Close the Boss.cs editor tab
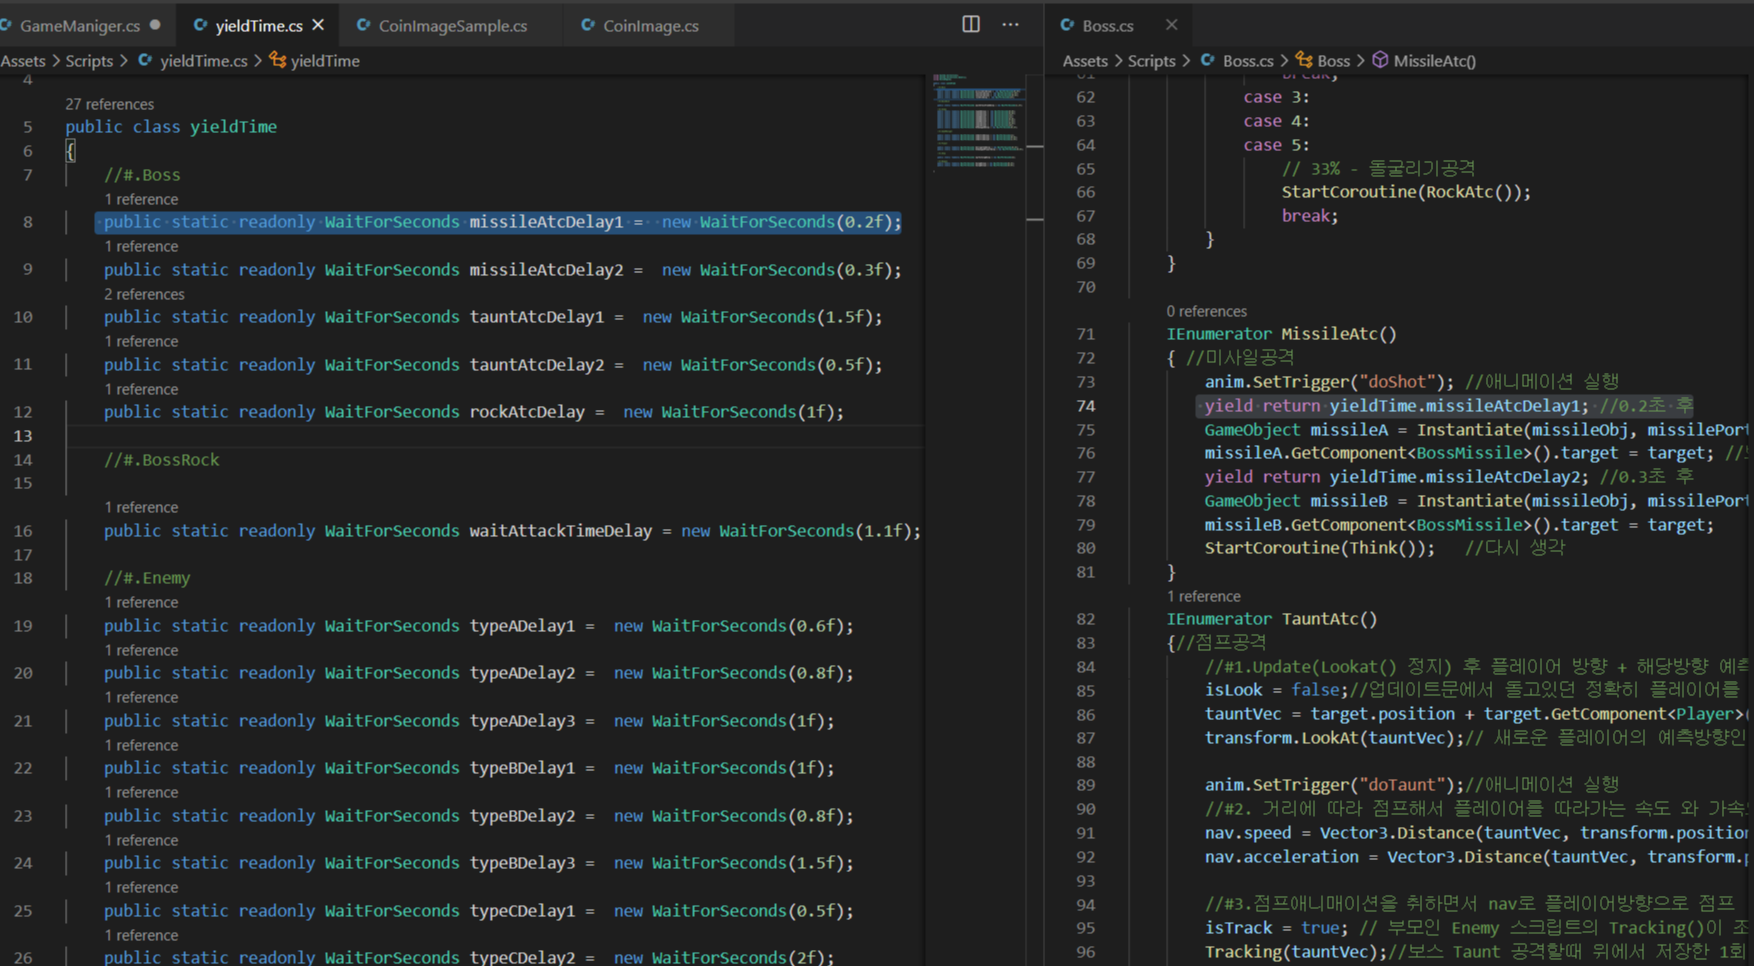The width and height of the screenshot is (1754, 966). pyautogui.click(x=1171, y=25)
